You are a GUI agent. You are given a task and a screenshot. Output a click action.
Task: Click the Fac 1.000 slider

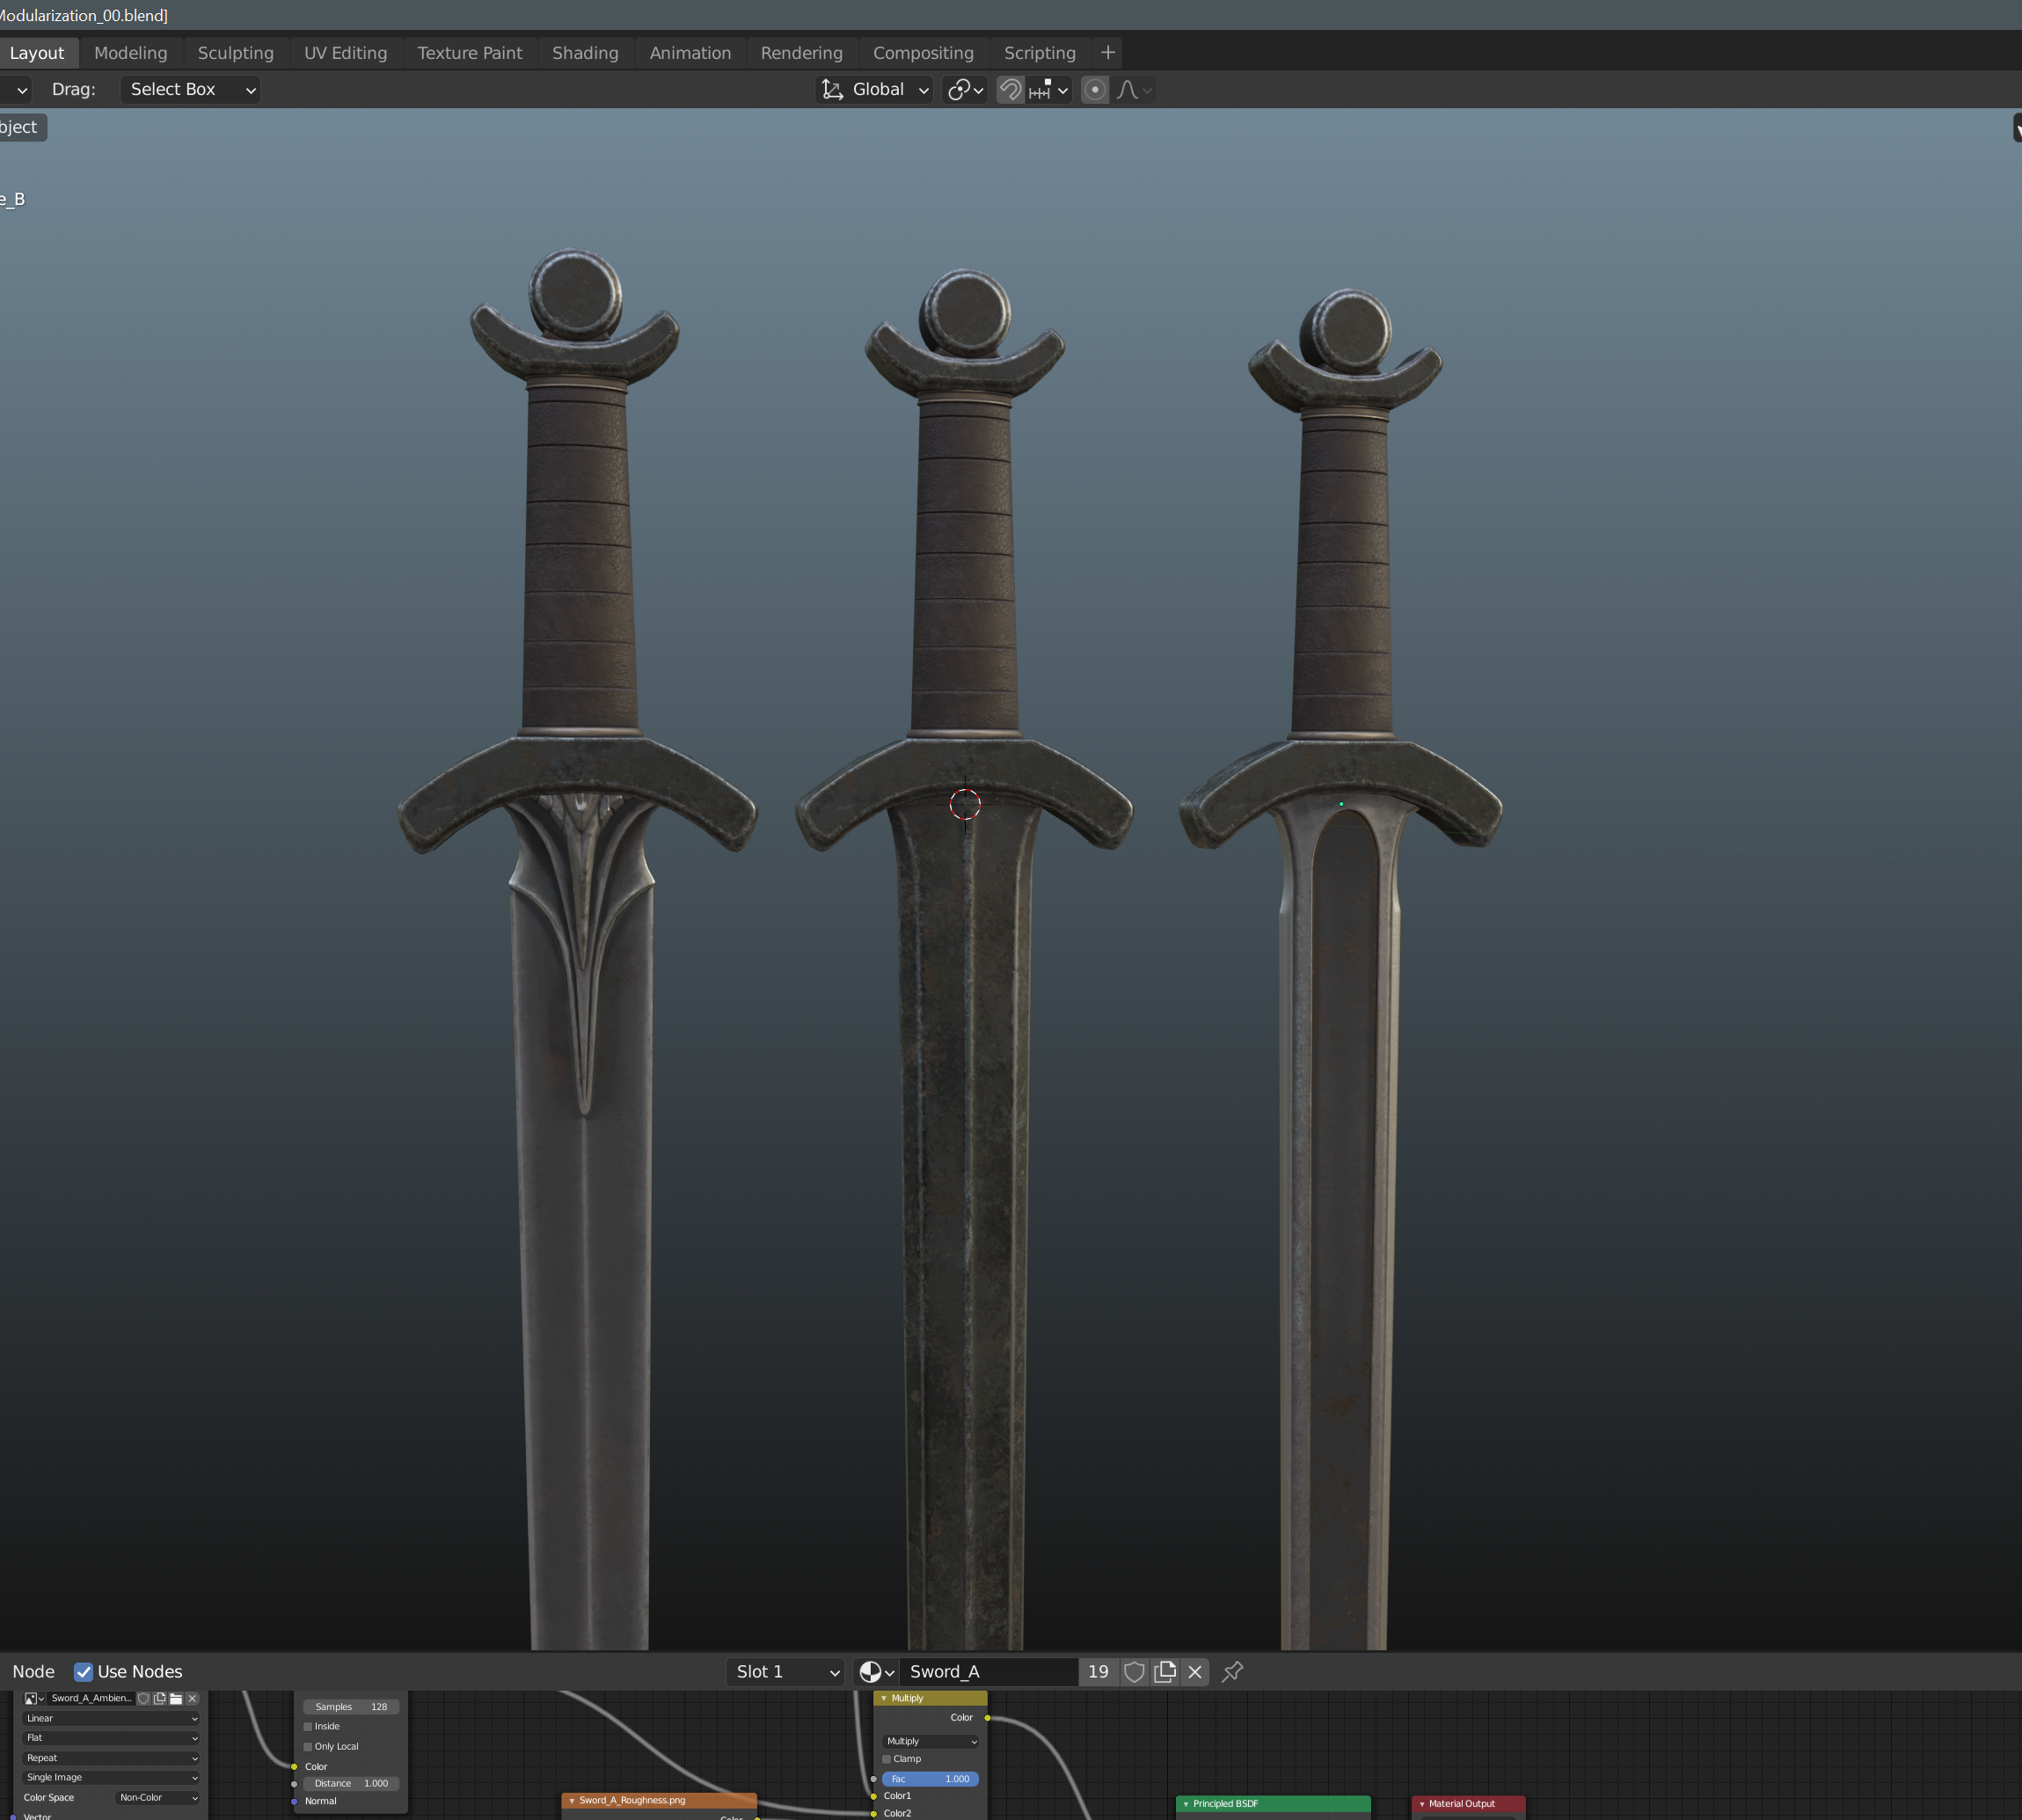pyautogui.click(x=930, y=1779)
